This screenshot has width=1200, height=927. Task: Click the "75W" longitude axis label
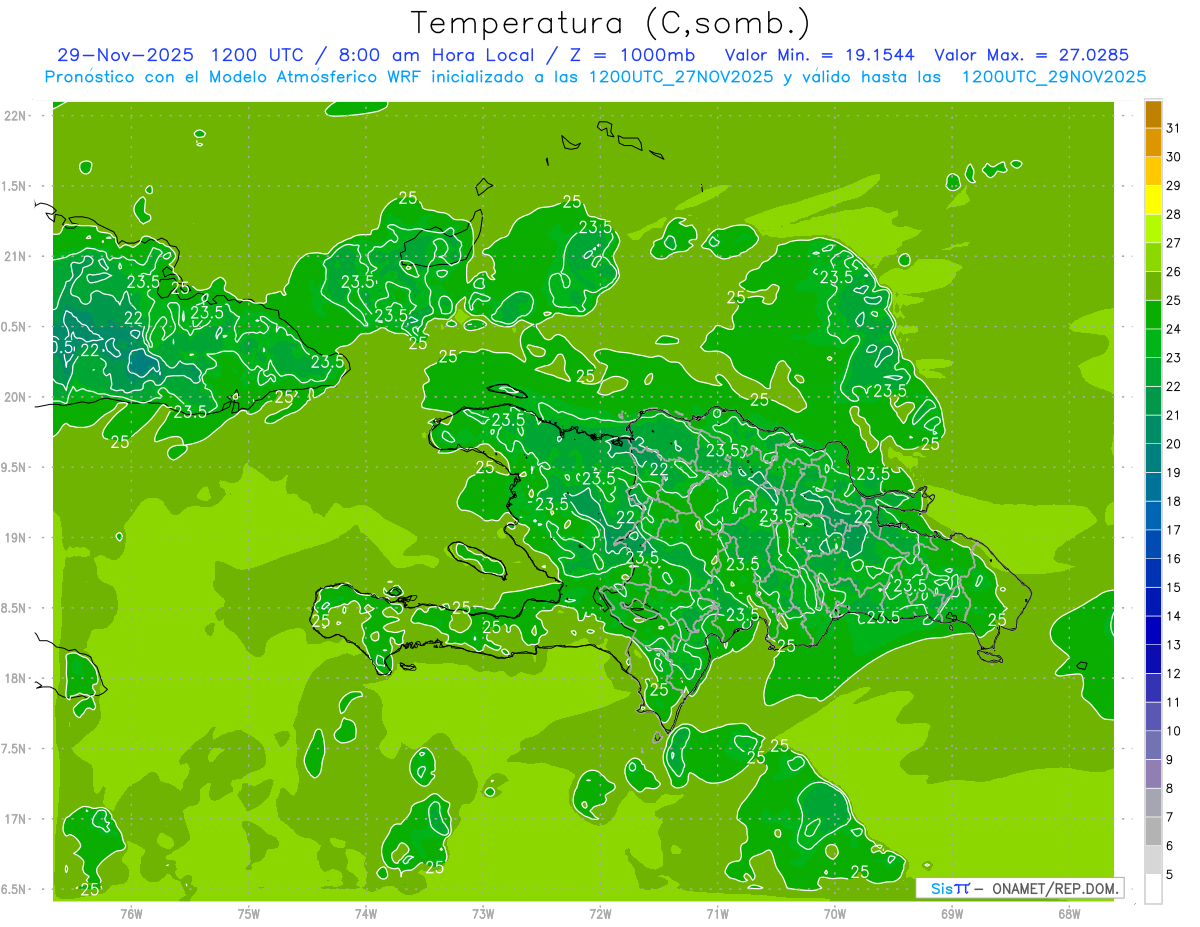click(x=249, y=913)
